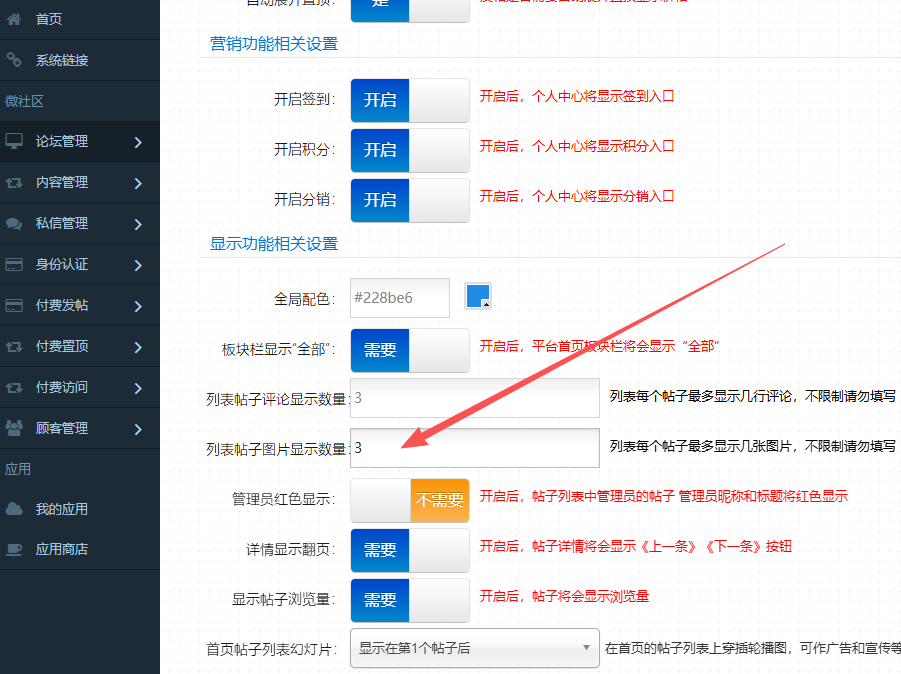Toggle the 显示帖子浏览量 switch button
901x674 pixels.
[409, 600]
